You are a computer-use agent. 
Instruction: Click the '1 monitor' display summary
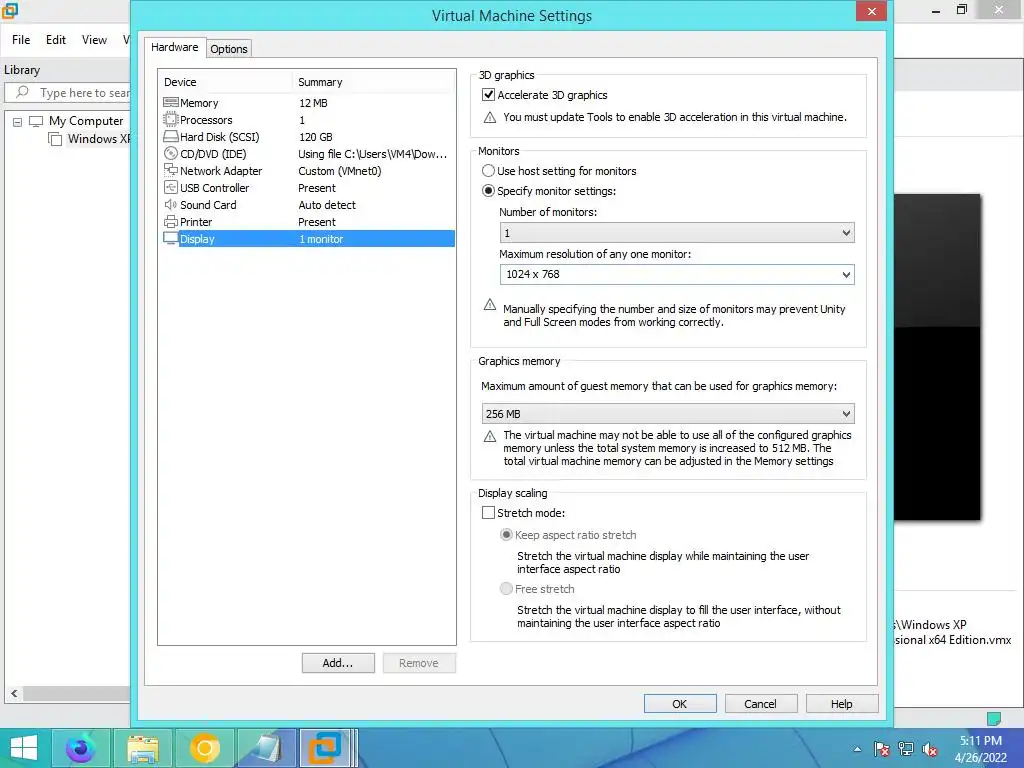click(321, 239)
